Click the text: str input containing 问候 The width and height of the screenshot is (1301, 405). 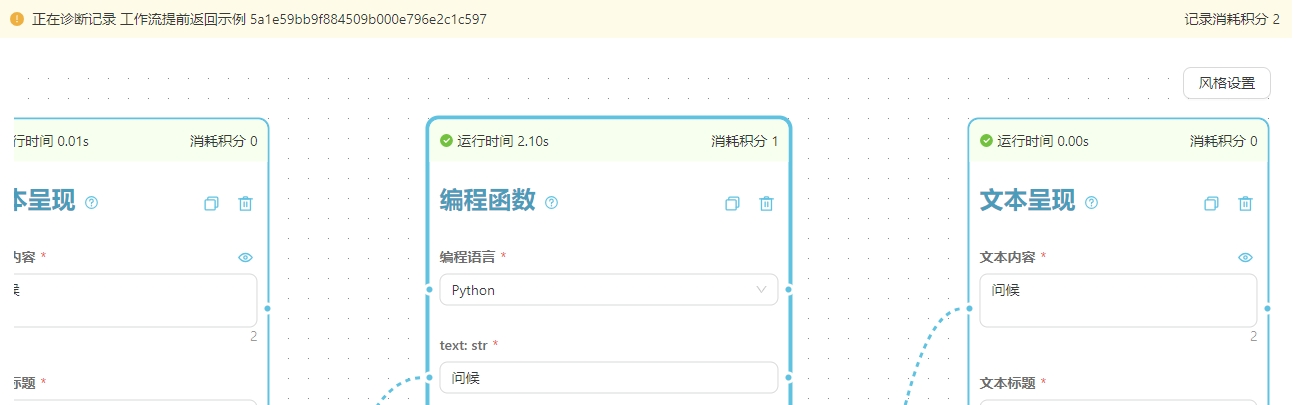tap(609, 378)
